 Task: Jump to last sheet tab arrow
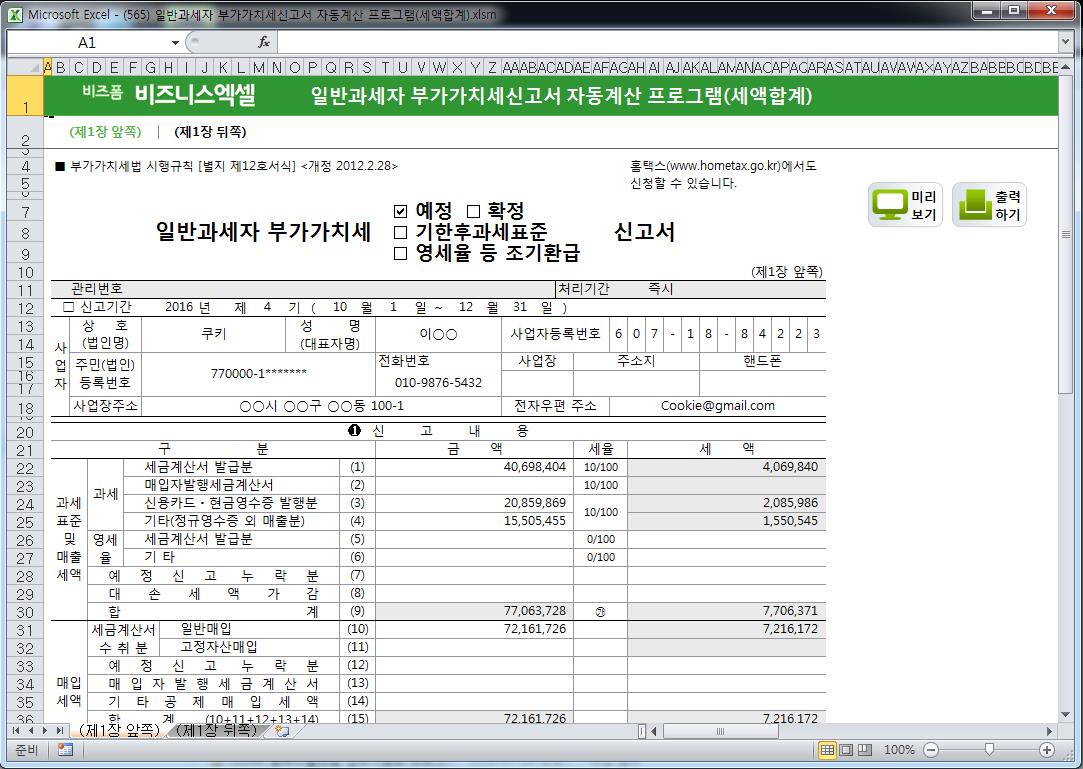[60, 730]
